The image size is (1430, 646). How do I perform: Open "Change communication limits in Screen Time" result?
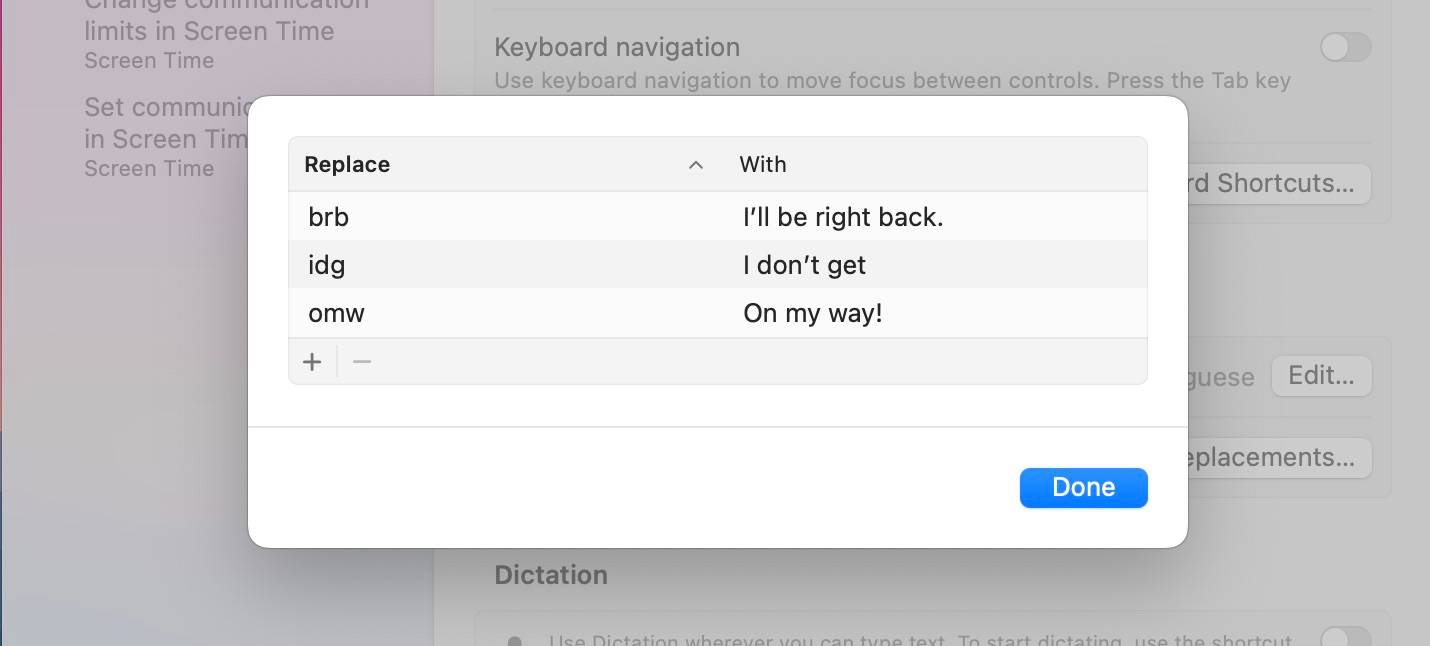click(209, 31)
